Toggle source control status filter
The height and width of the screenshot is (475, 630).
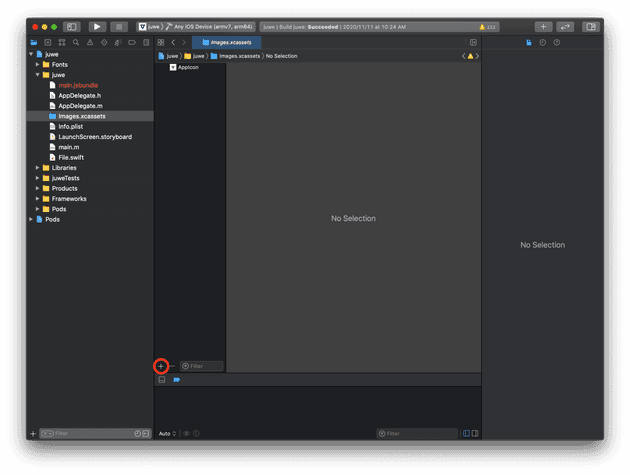[x=146, y=434]
